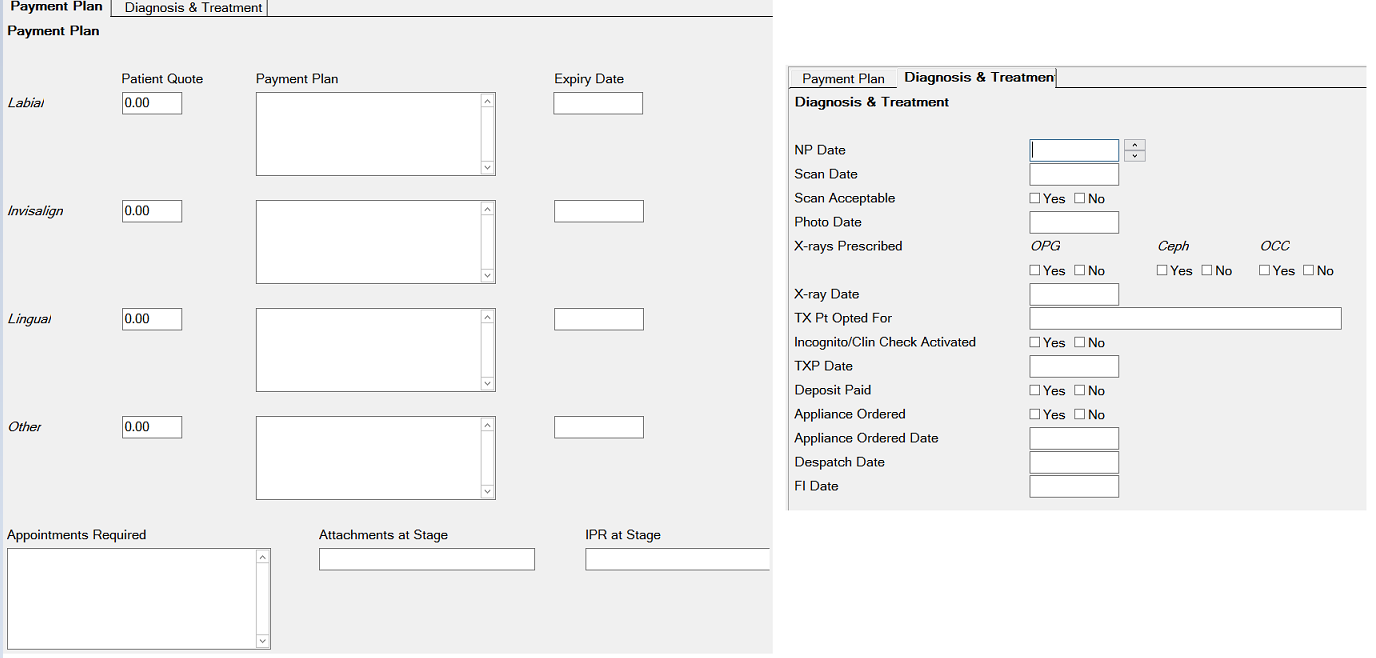Viewport: 1376px width, 658px height.
Task: Check Yes for Incognito/Clin Check Activated
Action: pos(1036,342)
